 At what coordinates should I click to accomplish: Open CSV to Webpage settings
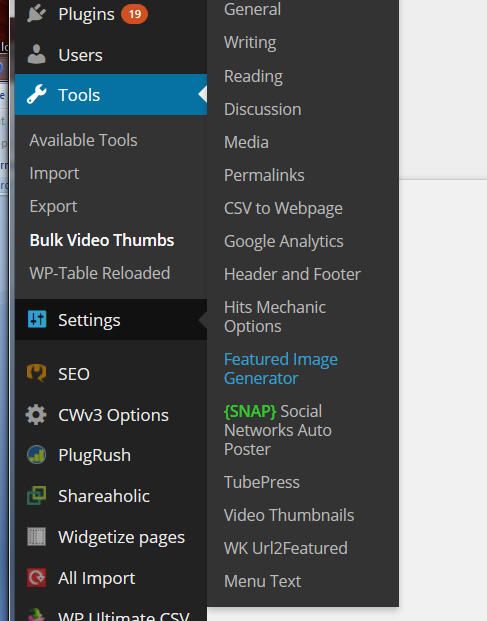coord(283,208)
